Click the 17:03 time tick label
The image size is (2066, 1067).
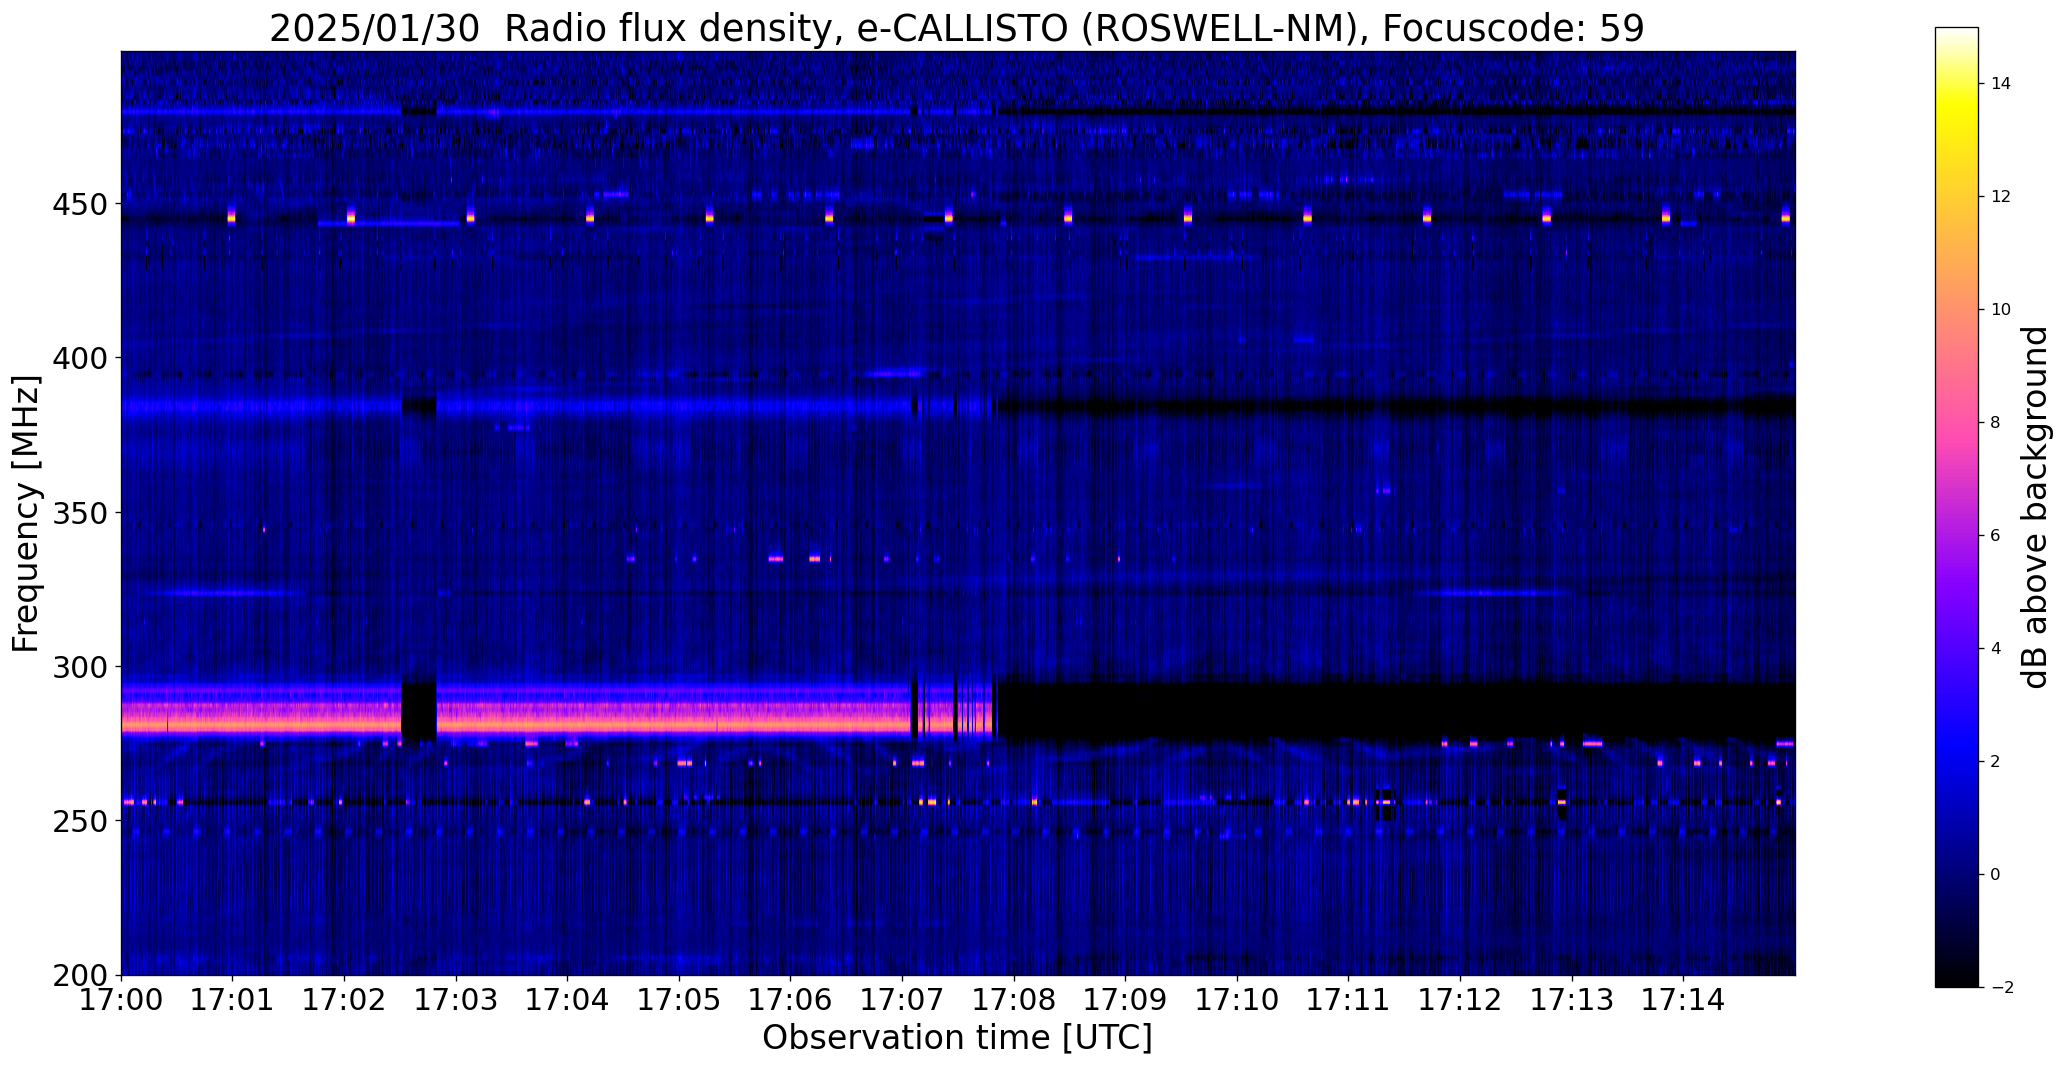click(456, 999)
